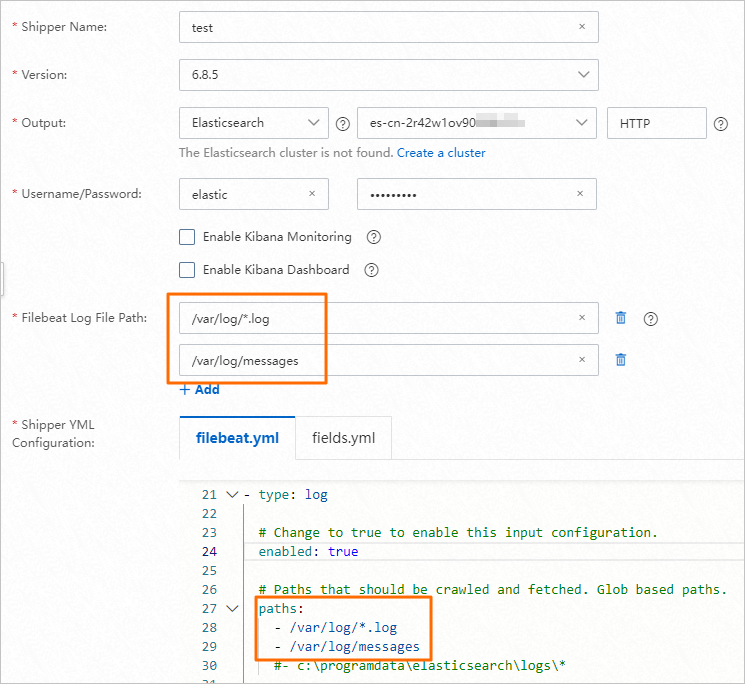Enable Kibana Monitoring checkbox
The image size is (745, 684).
187,237
